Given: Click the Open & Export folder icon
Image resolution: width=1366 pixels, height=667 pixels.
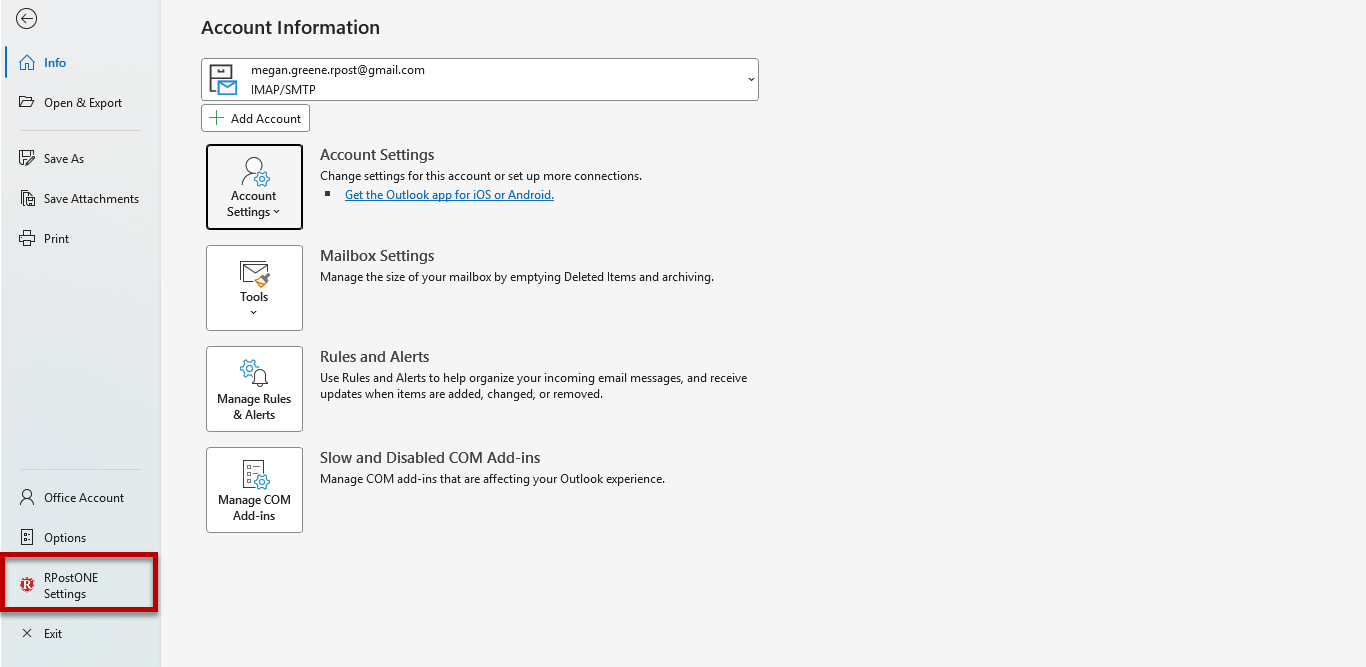Looking at the screenshot, I should click(x=27, y=103).
